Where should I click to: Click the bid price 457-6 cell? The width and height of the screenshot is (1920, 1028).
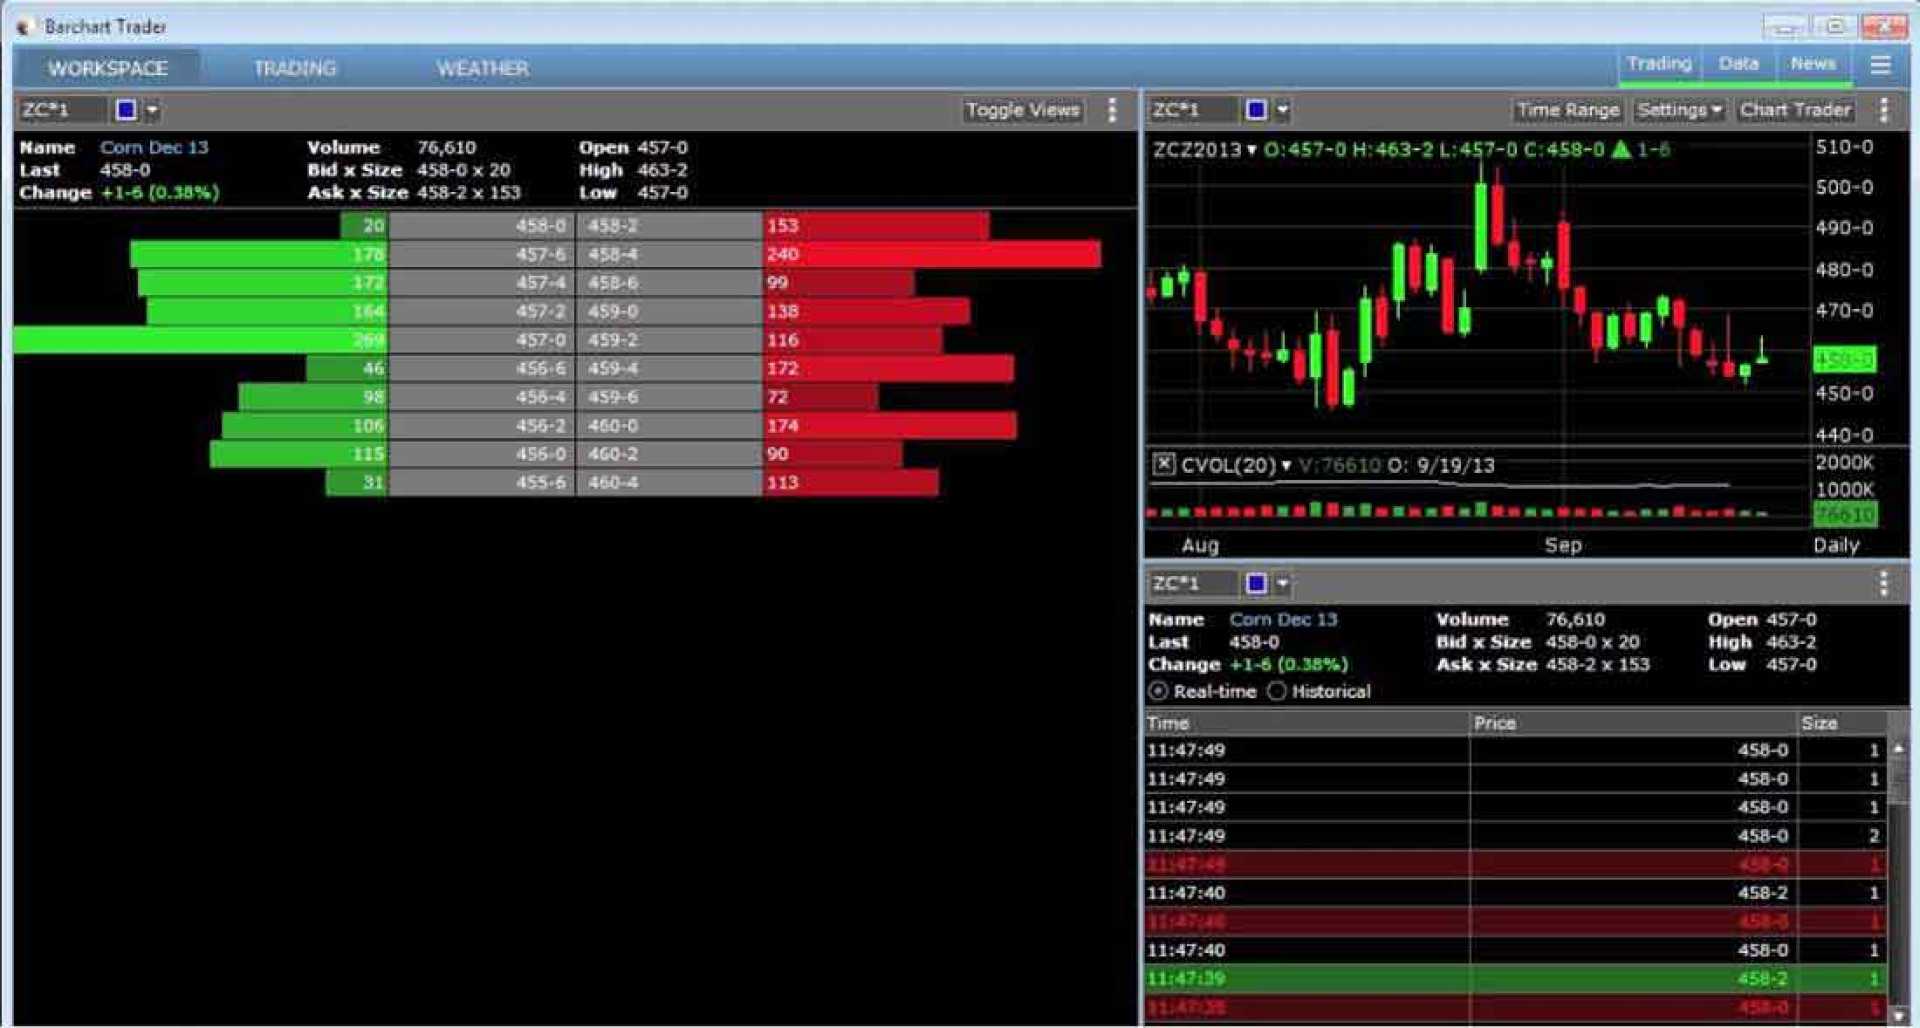point(482,254)
